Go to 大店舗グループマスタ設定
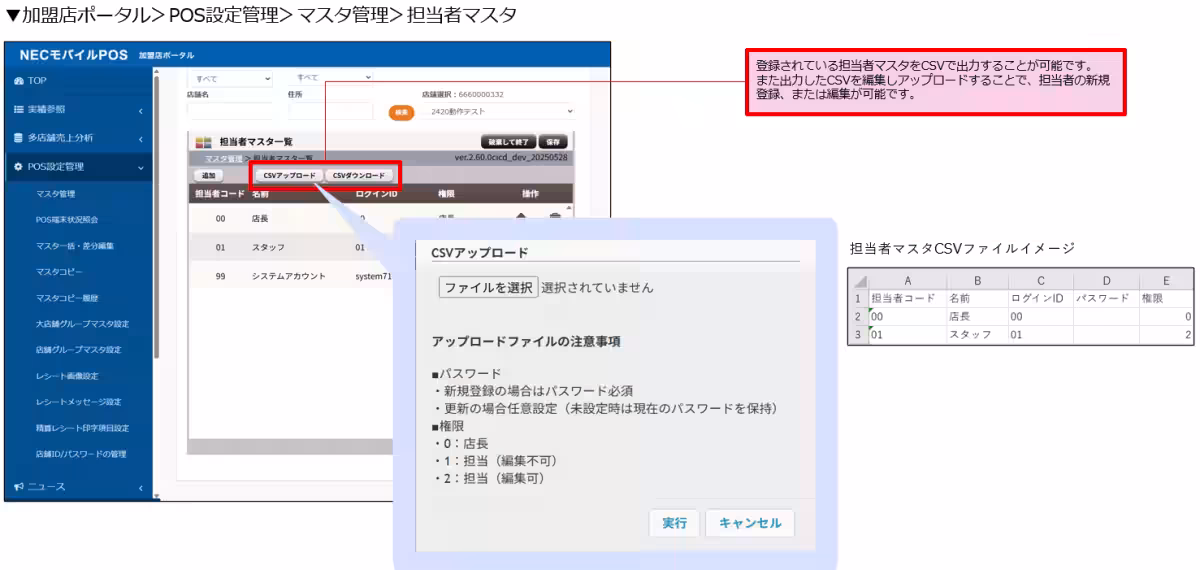 (x=82, y=324)
